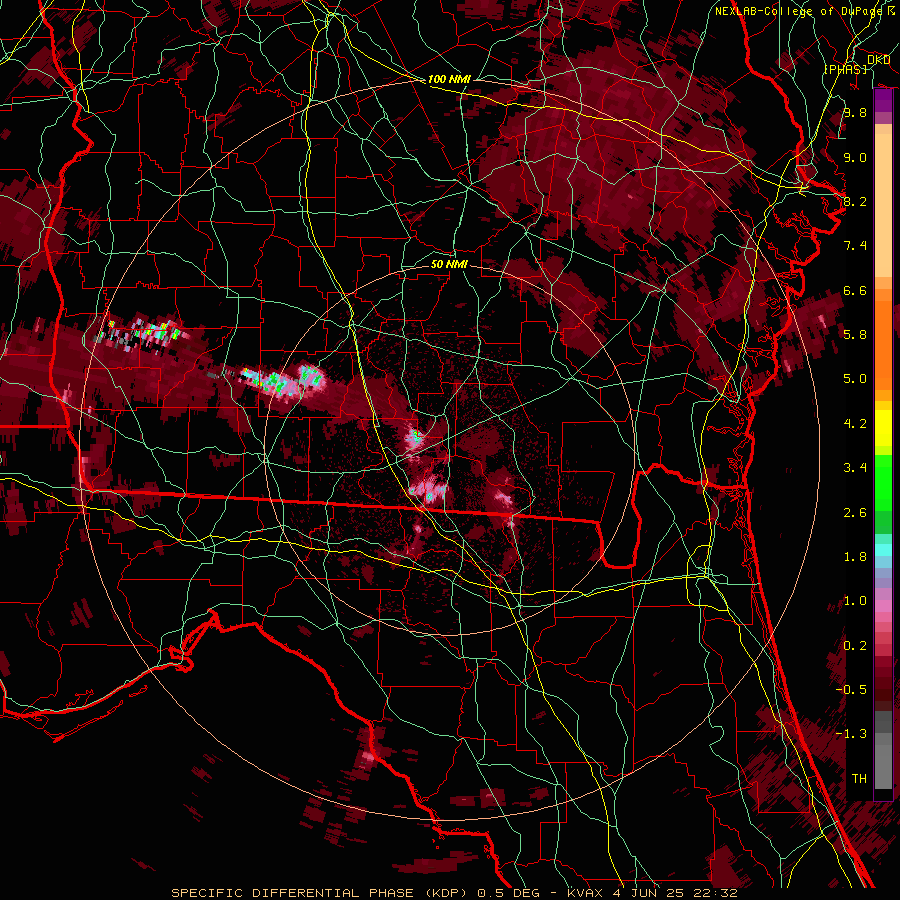Click the 0.5 DEG elevation text in the caption
The width and height of the screenshot is (900, 900).
(511, 893)
